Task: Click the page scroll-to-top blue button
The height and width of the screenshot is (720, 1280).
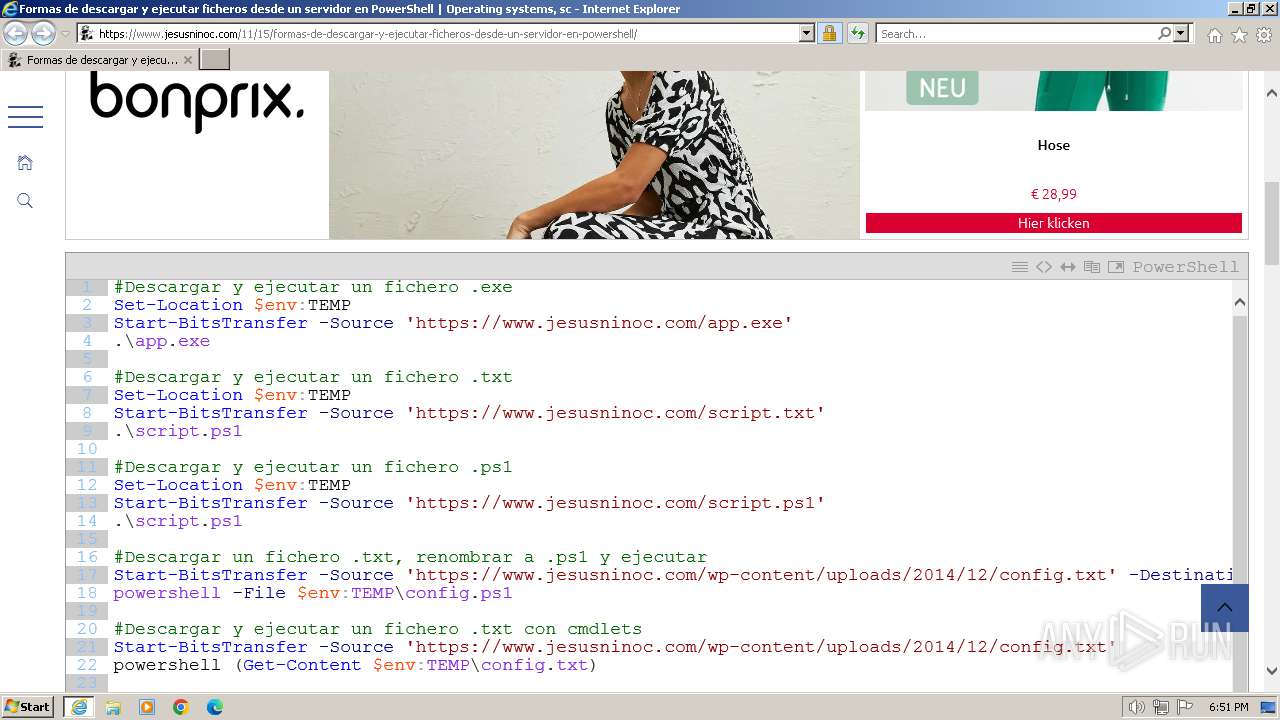Action: tap(1225, 607)
